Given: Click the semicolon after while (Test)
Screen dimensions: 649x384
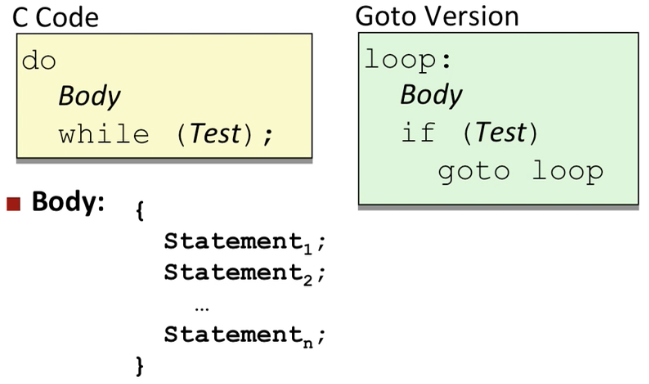Looking at the screenshot, I should coord(268,136).
